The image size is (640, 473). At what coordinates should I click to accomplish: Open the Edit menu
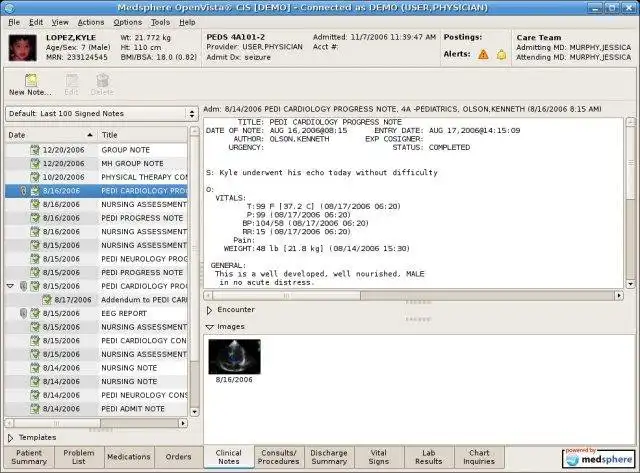point(36,22)
